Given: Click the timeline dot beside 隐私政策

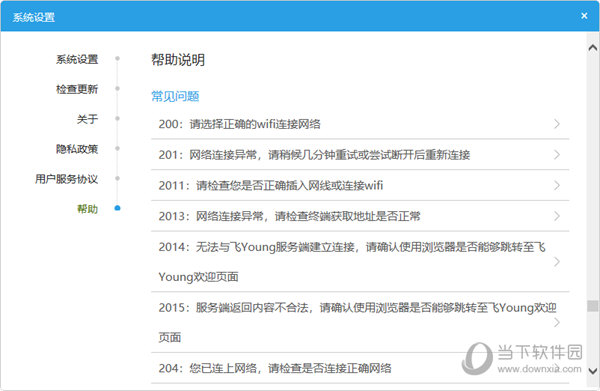Looking at the screenshot, I should [x=117, y=148].
